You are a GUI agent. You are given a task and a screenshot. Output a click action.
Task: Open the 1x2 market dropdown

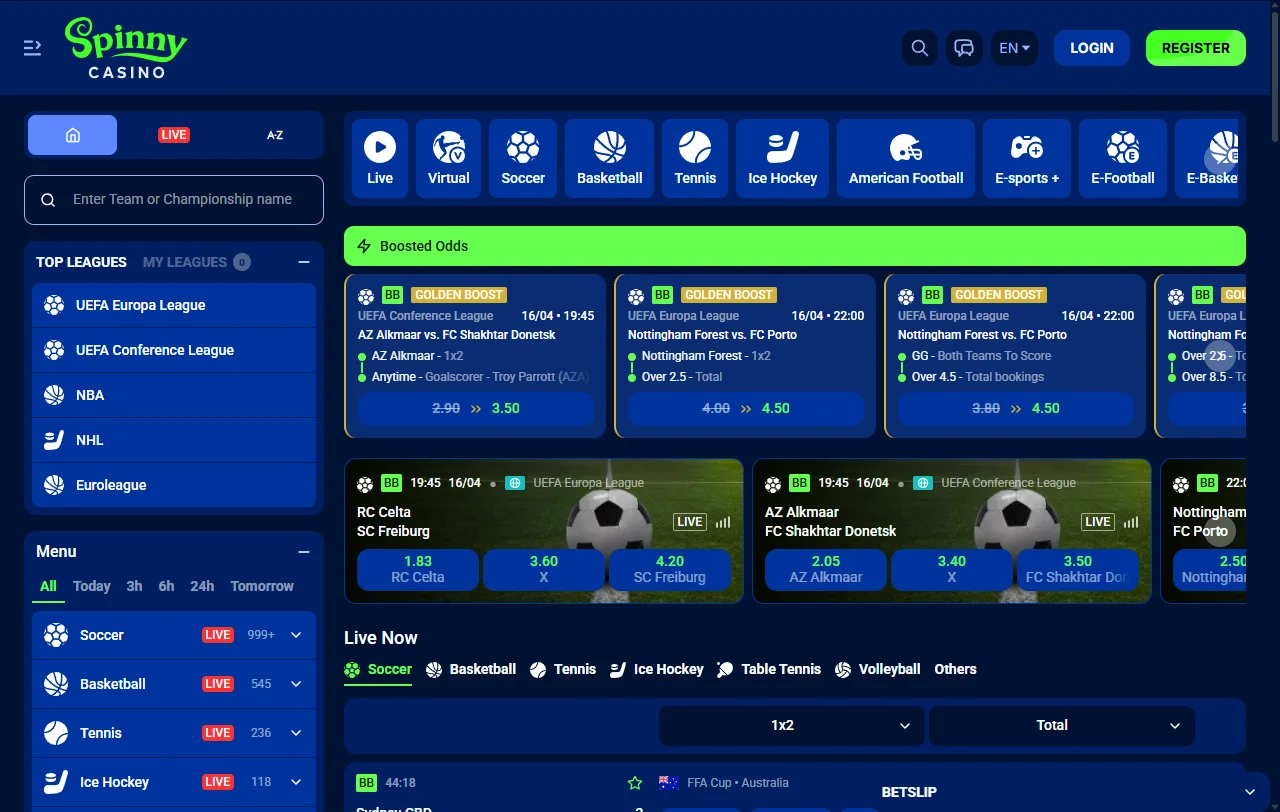[x=791, y=726]
